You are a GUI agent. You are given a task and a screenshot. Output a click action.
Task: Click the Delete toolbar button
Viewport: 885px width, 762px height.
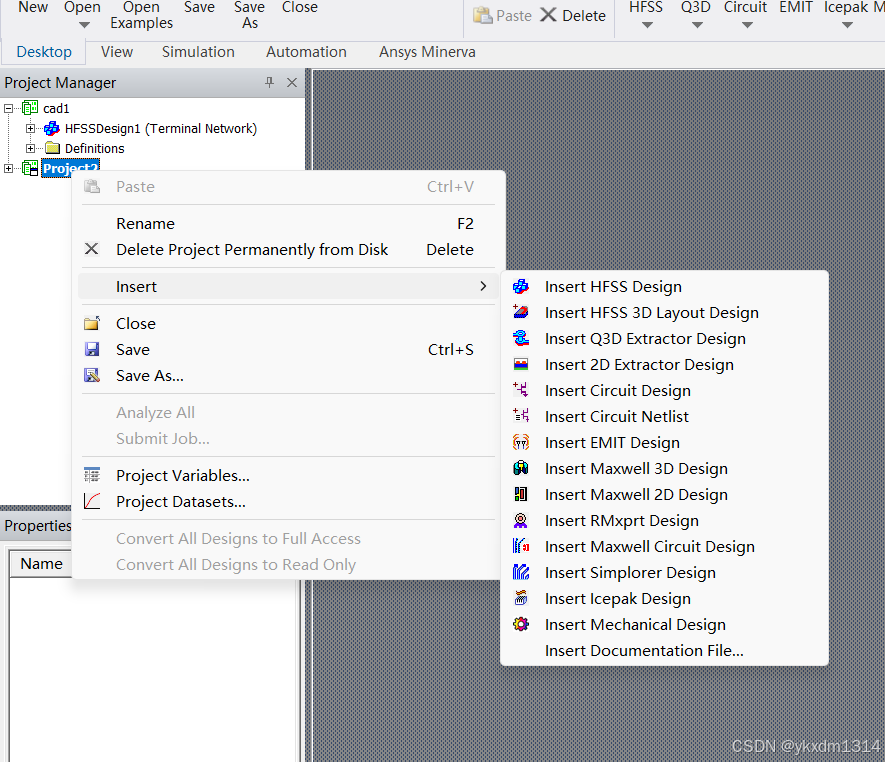[572, 15]
